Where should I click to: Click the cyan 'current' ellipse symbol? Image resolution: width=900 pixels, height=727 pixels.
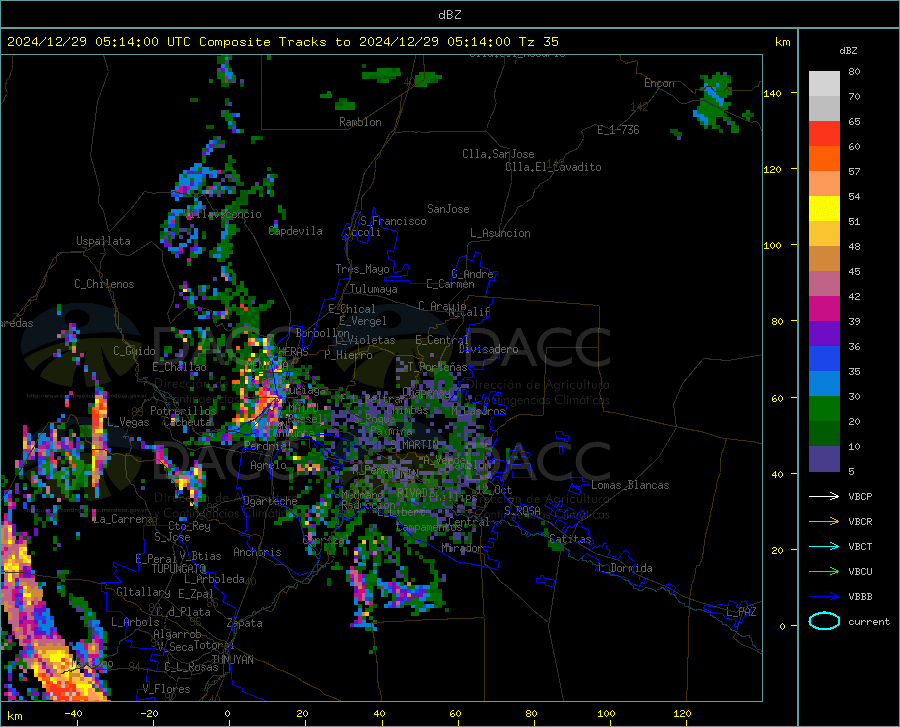824,621
